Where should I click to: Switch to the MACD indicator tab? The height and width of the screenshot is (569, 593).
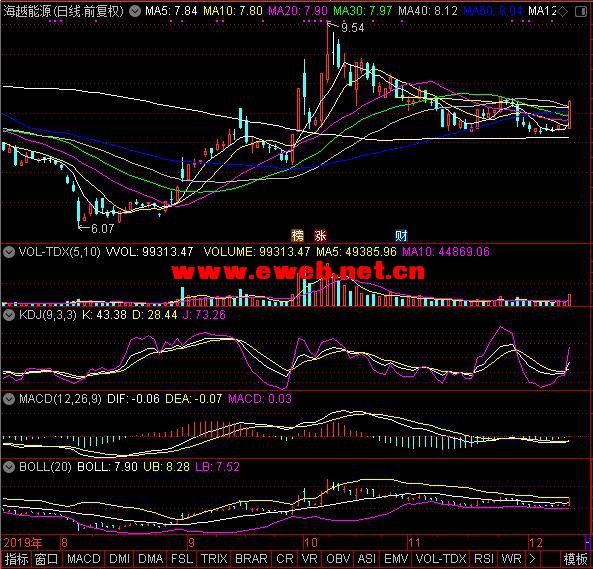click(x=84, y=559)
